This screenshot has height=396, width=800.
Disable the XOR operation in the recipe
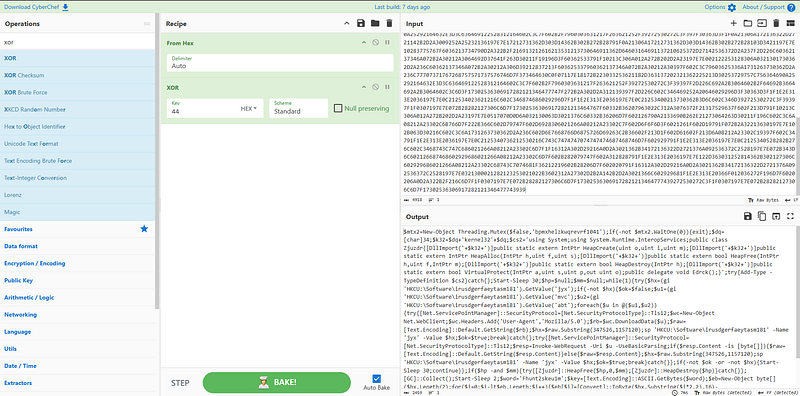click(x=376, y=87)
